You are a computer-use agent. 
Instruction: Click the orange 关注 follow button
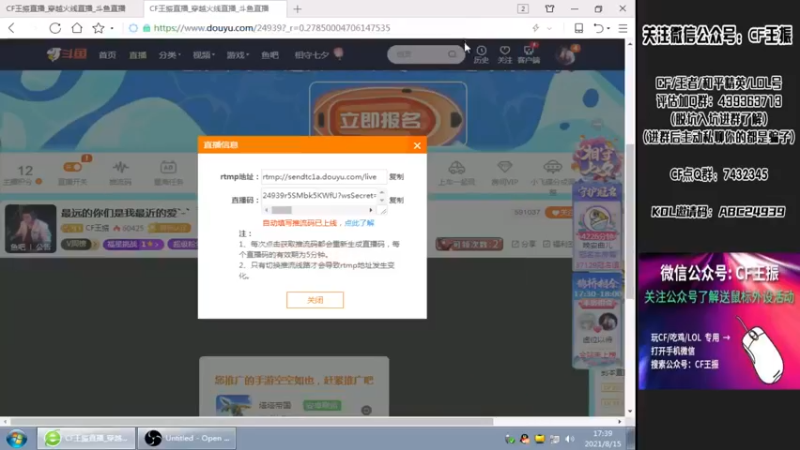tap(559, 213)
